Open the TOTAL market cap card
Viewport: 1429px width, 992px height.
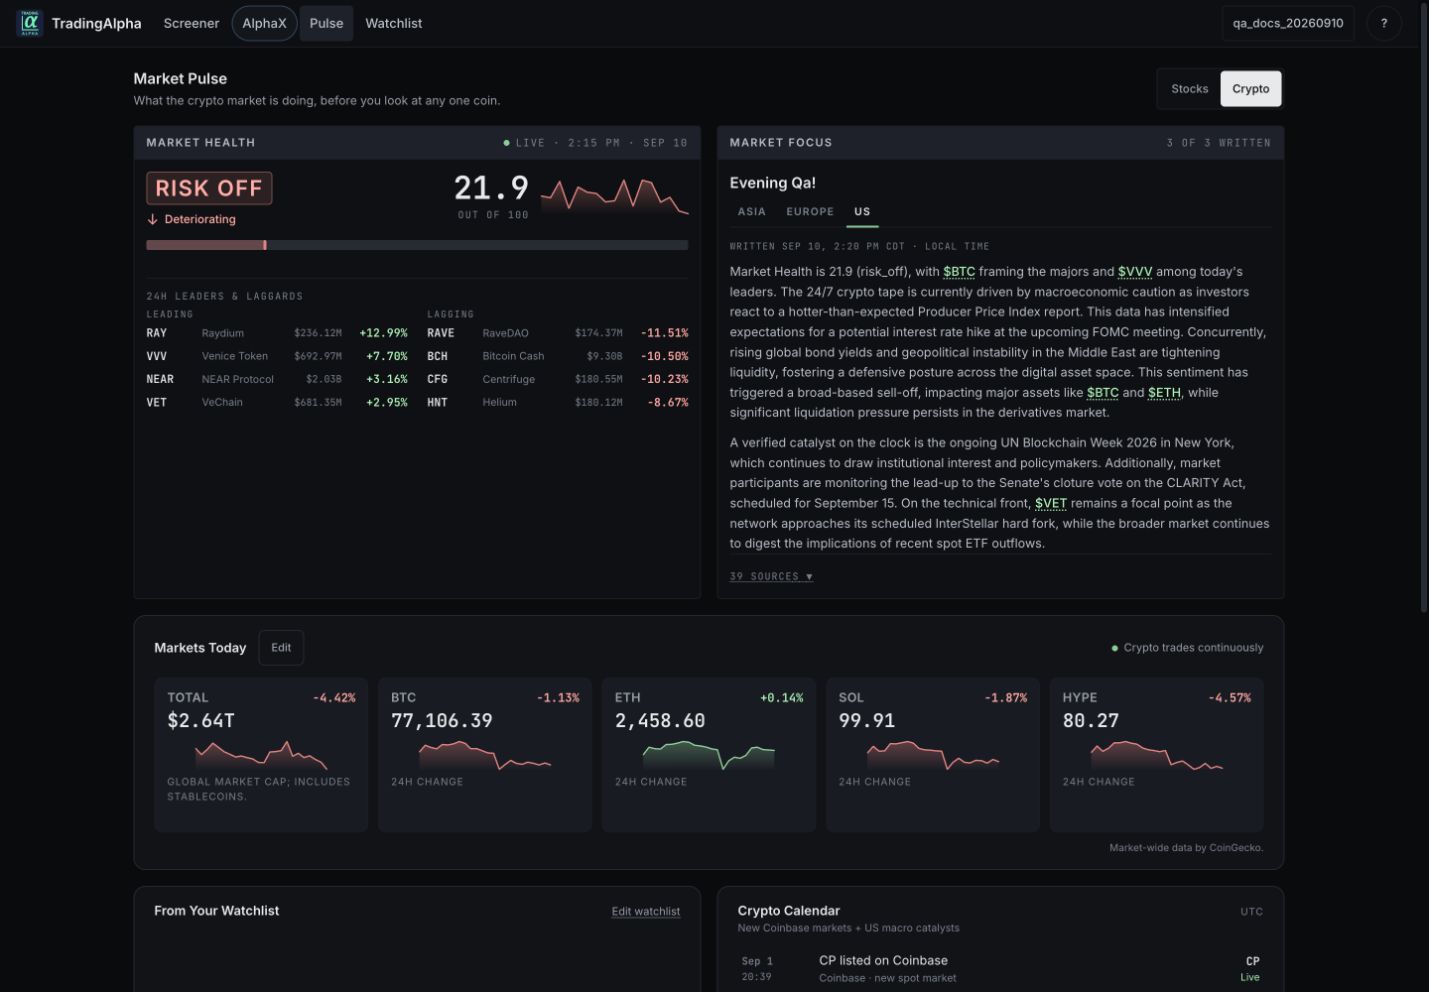(x=261, y=755)
